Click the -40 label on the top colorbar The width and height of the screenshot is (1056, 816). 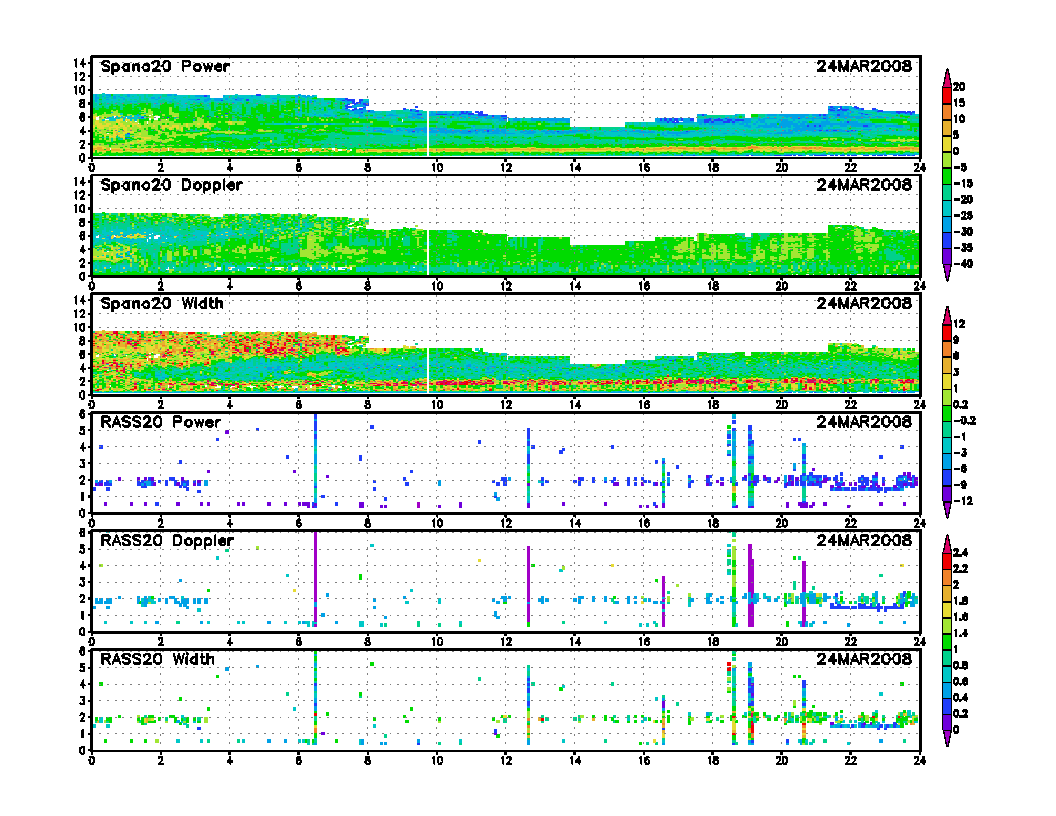tap(963, 264)
